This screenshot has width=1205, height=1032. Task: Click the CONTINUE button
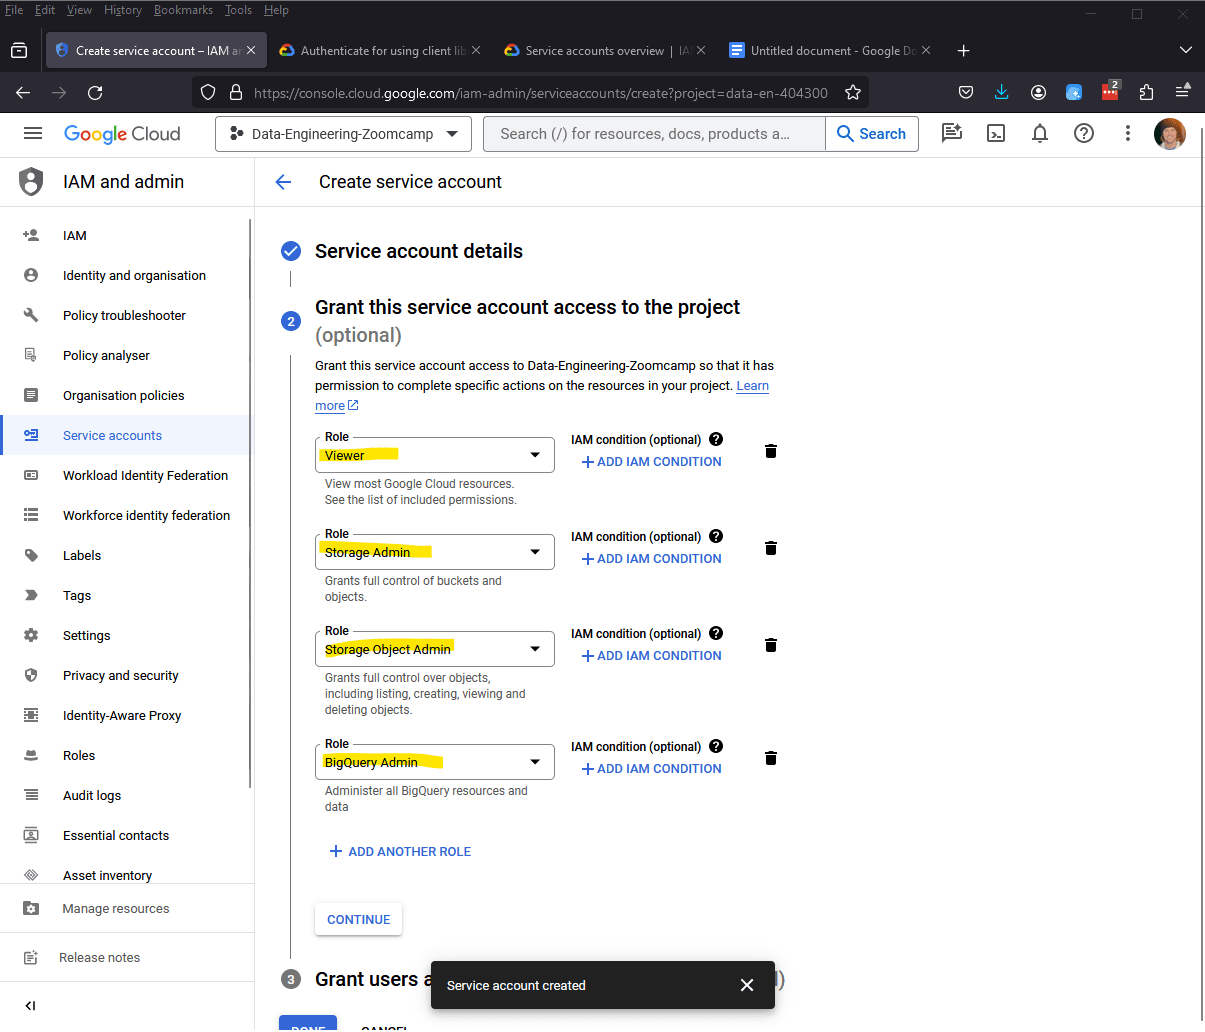[x=359, y=920]
